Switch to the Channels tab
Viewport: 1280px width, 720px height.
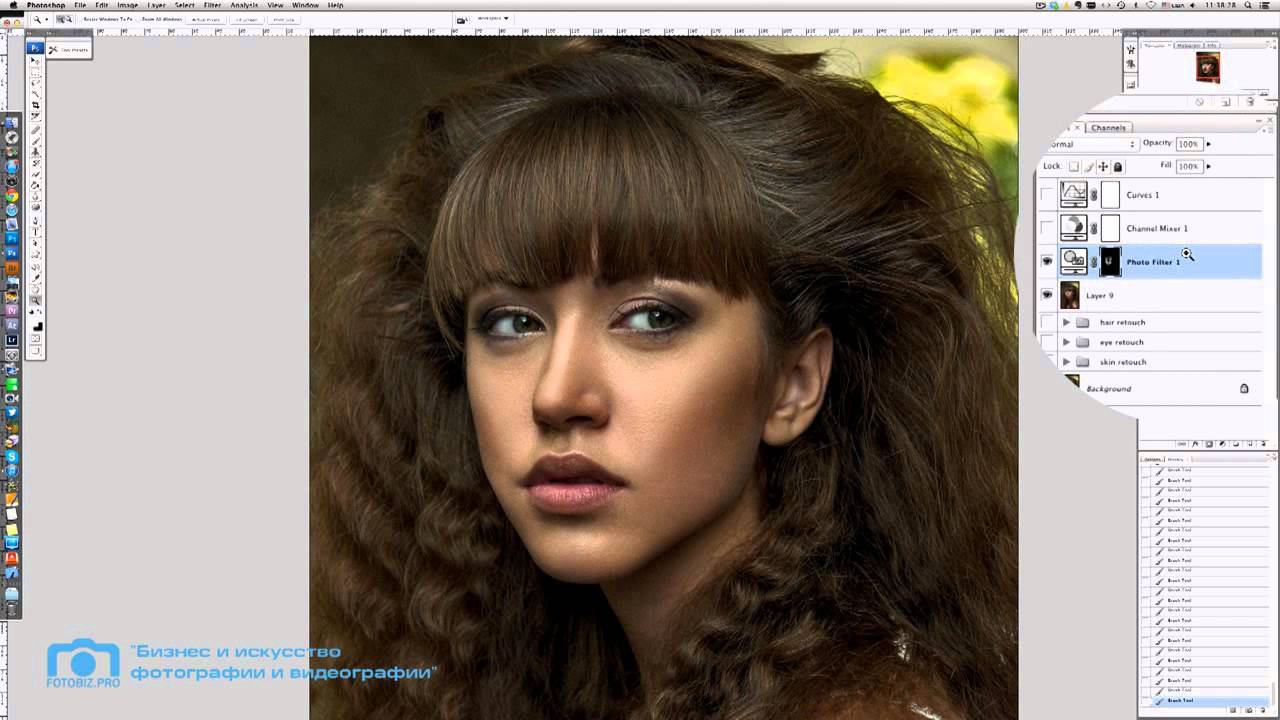1108,128
